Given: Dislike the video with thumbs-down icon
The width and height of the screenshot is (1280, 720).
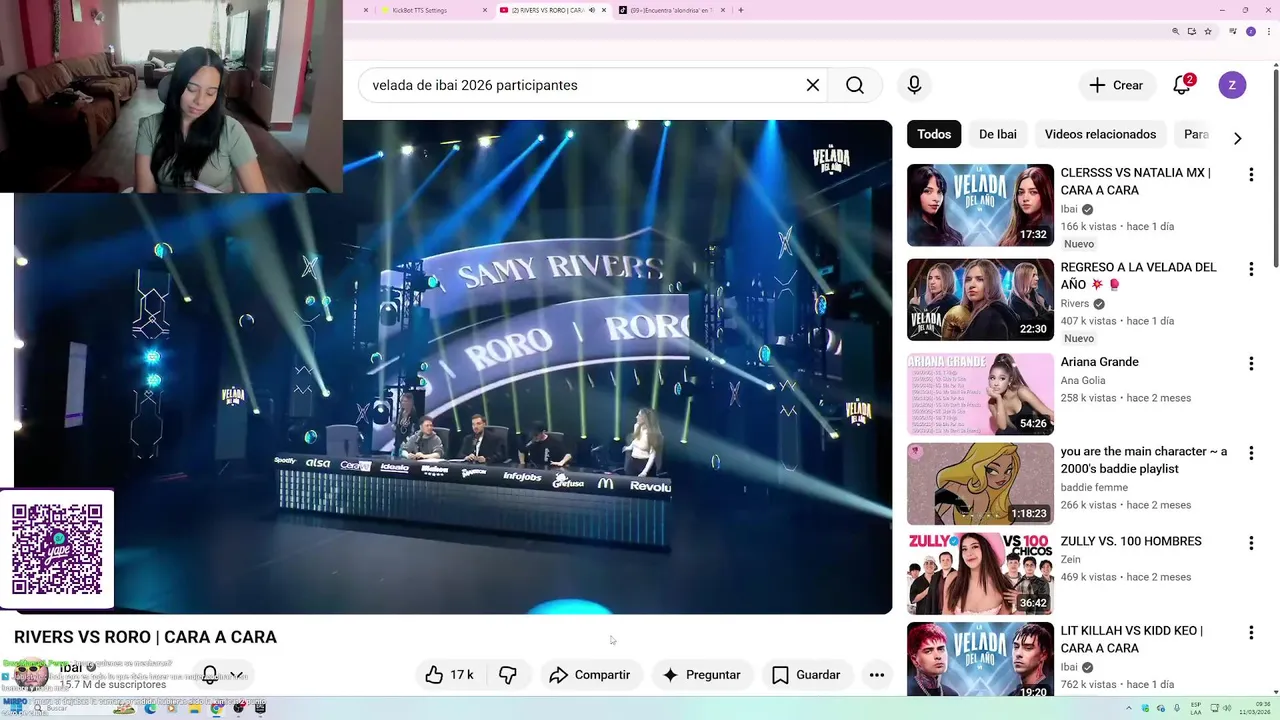Looking at the screenshot, I should [x=508, y=675].
